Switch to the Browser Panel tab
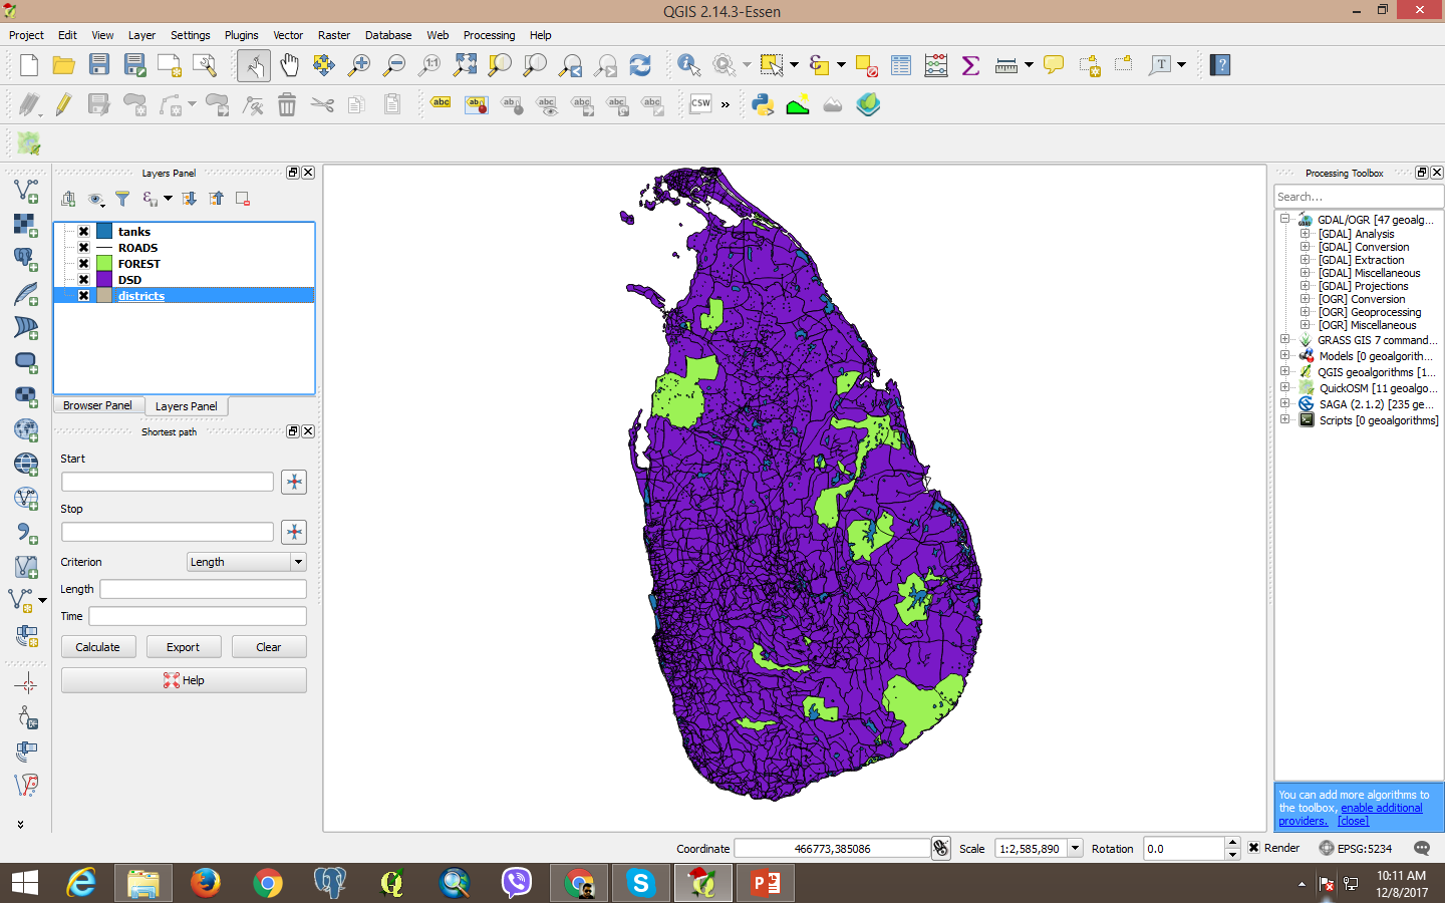 pyautogui.click(x=97, y=405)
